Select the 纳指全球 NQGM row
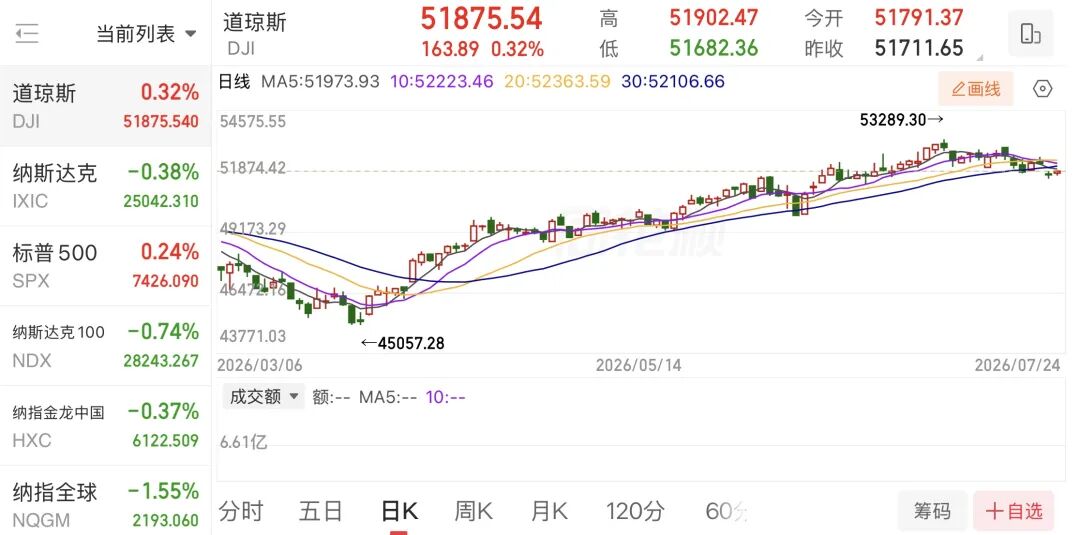Image resolution: width=1080 pixels, height=535 pixels. (105, 501)
